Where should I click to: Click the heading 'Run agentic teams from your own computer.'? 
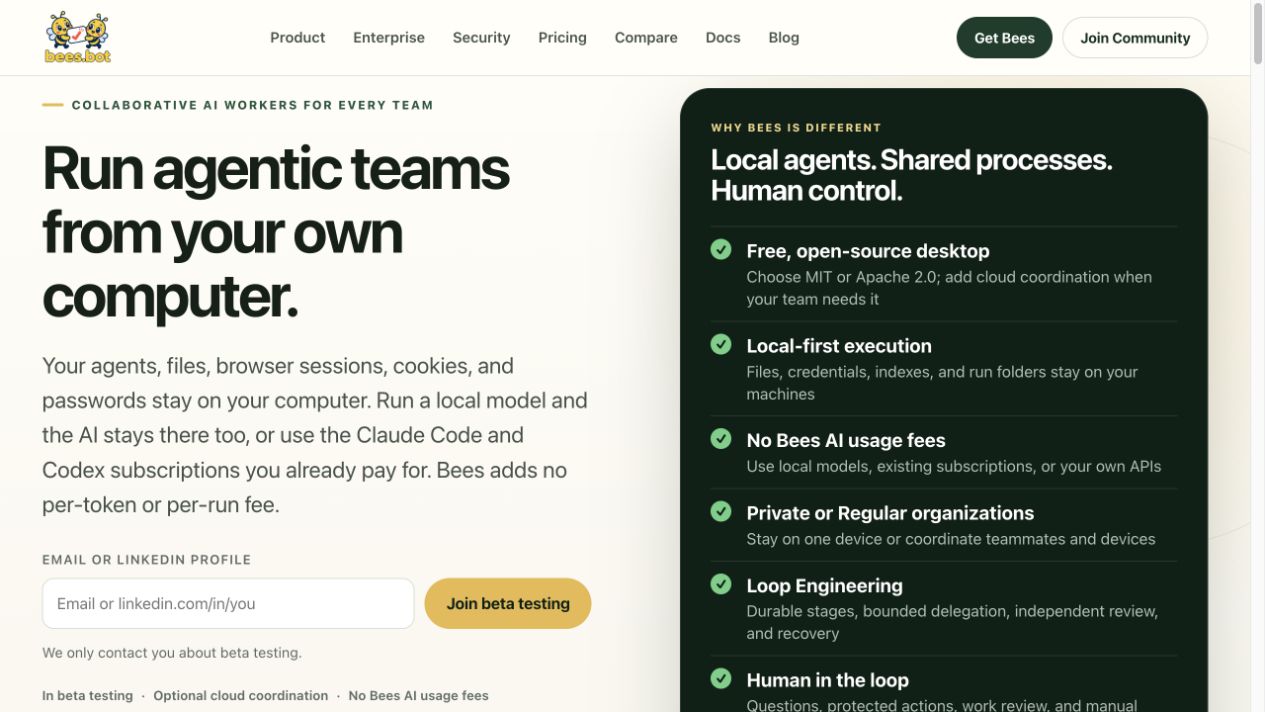pos(276,233)
